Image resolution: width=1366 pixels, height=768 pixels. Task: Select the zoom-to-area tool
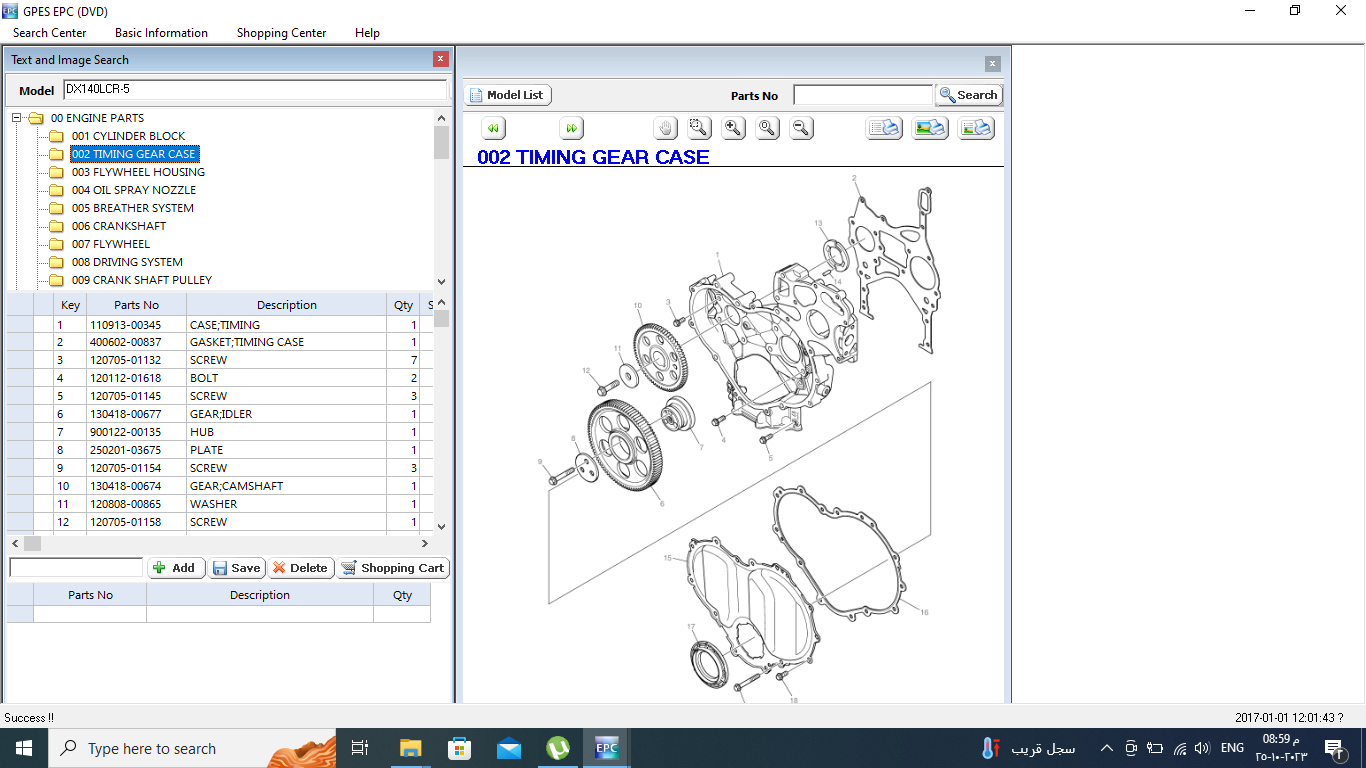699,128
